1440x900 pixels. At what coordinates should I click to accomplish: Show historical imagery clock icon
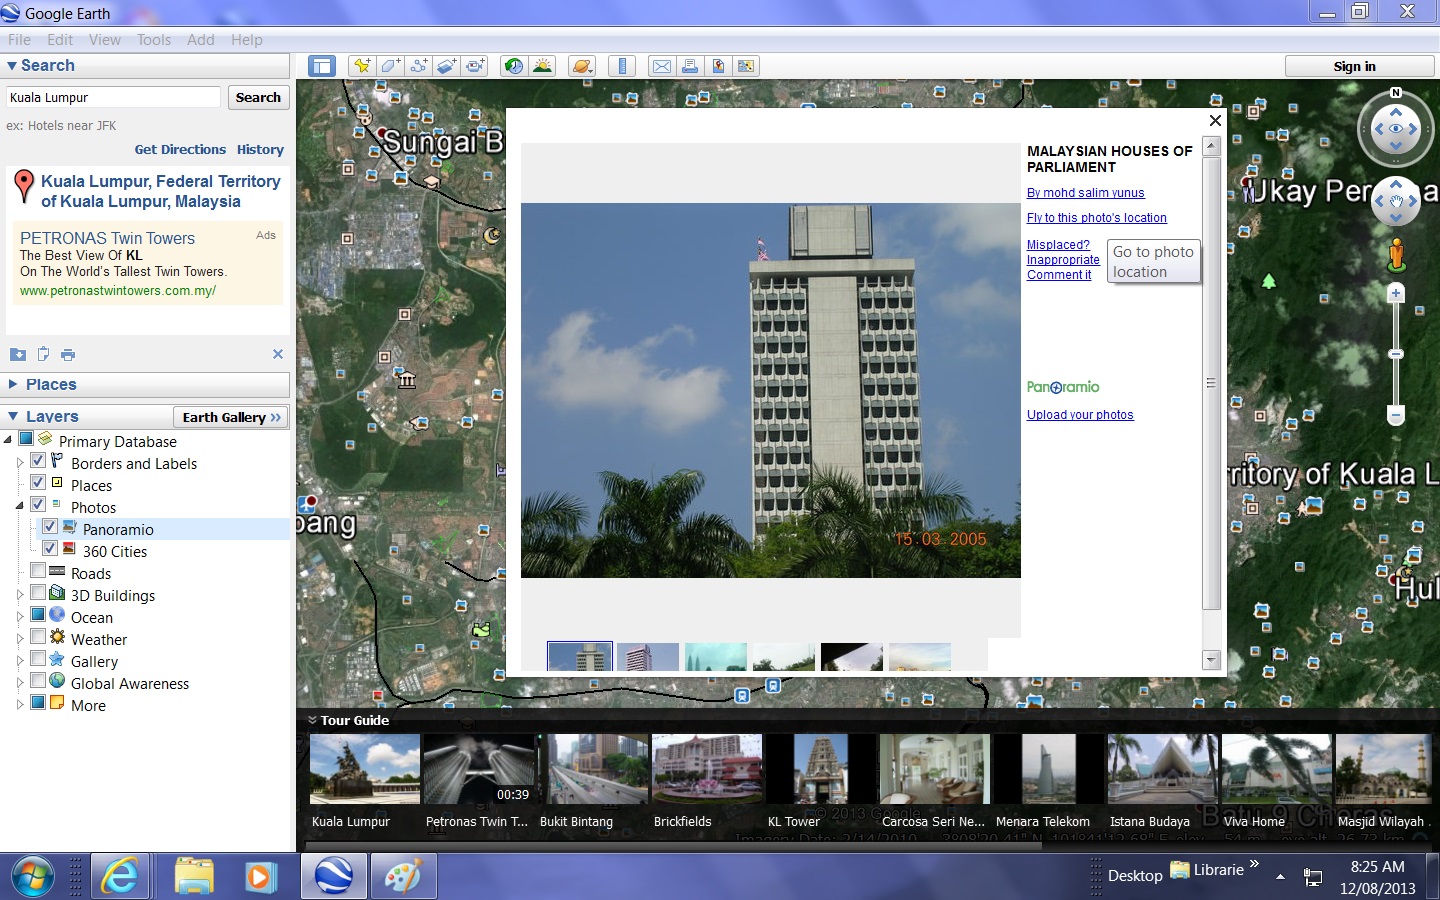point(514,66)
